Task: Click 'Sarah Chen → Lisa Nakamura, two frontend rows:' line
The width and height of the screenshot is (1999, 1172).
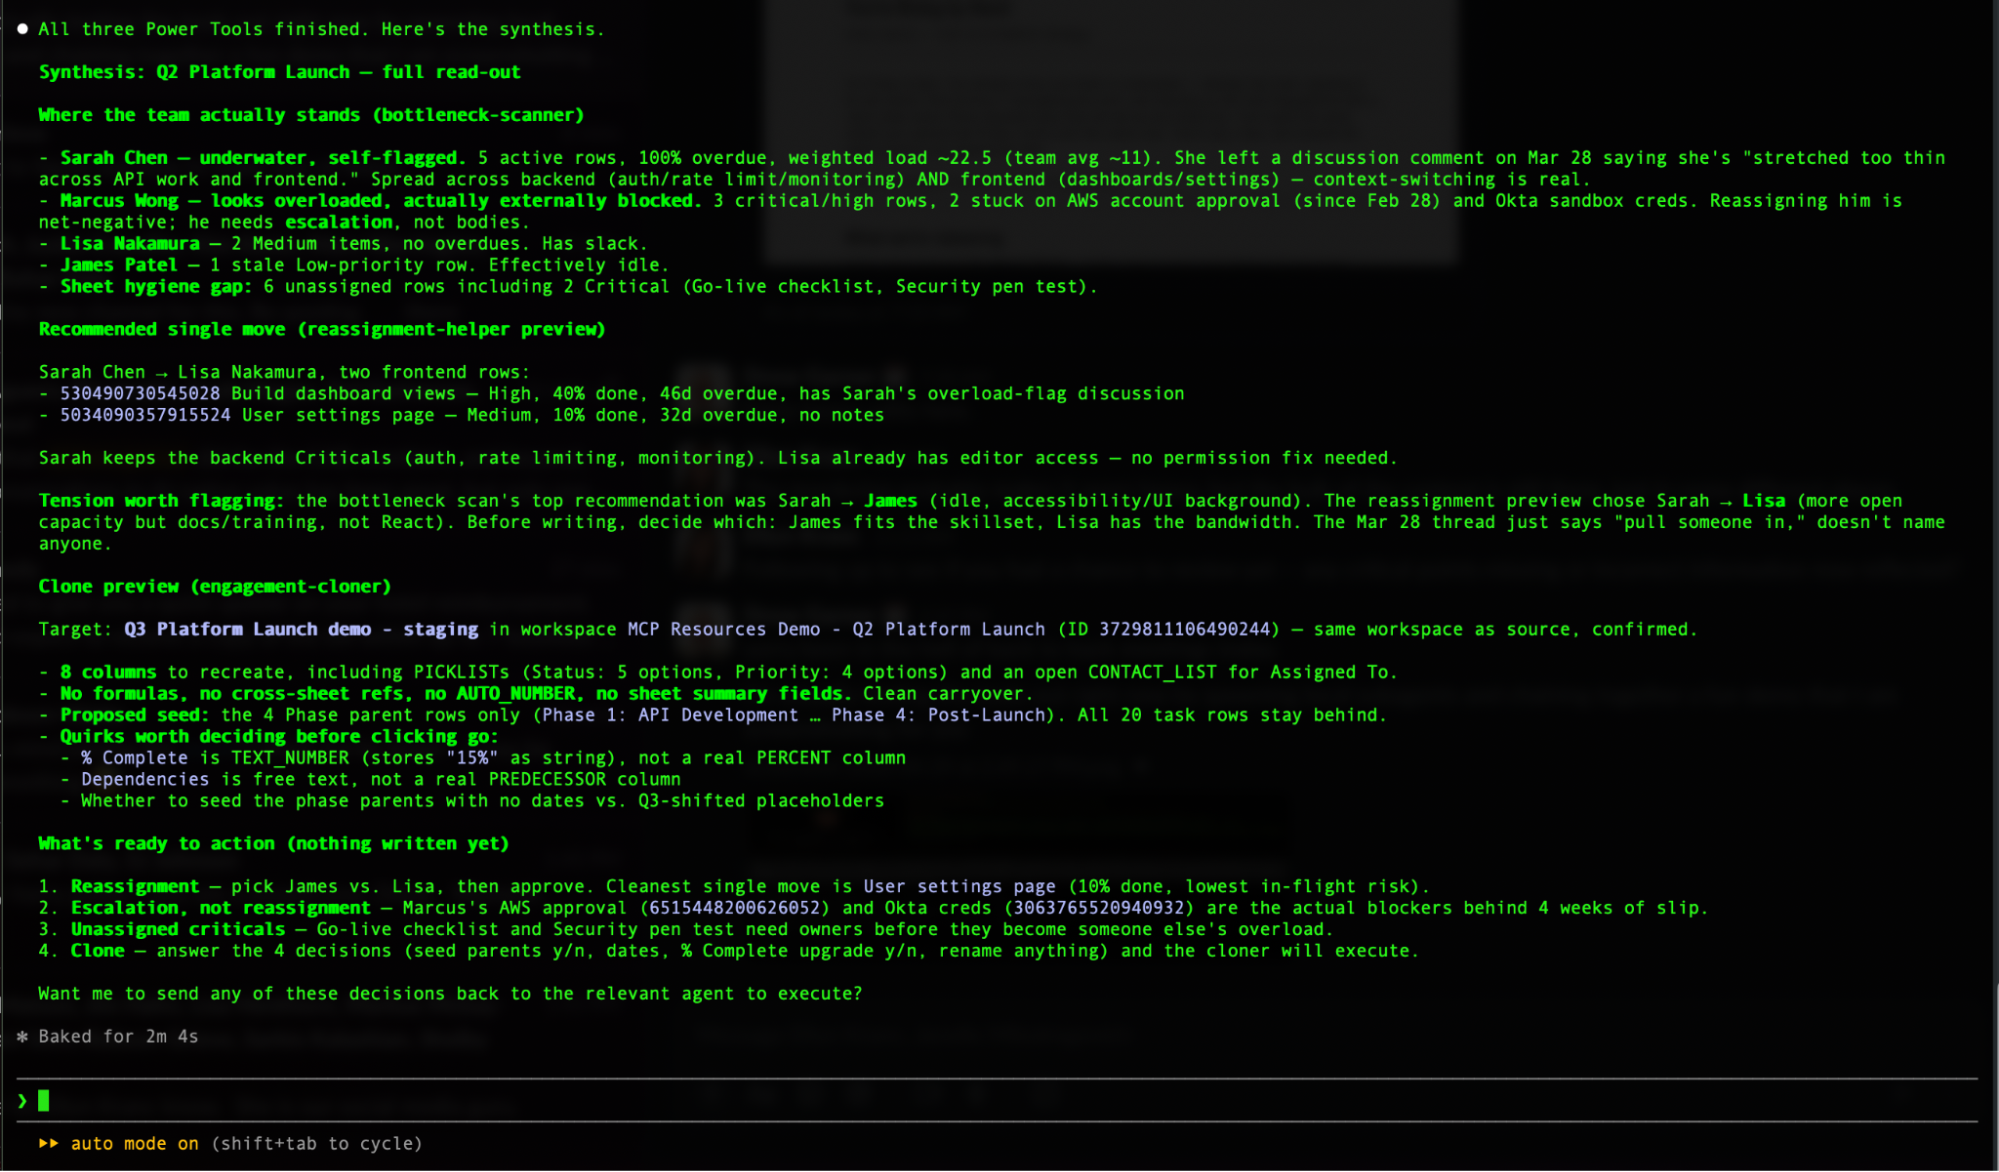Action: click(285, 372)
